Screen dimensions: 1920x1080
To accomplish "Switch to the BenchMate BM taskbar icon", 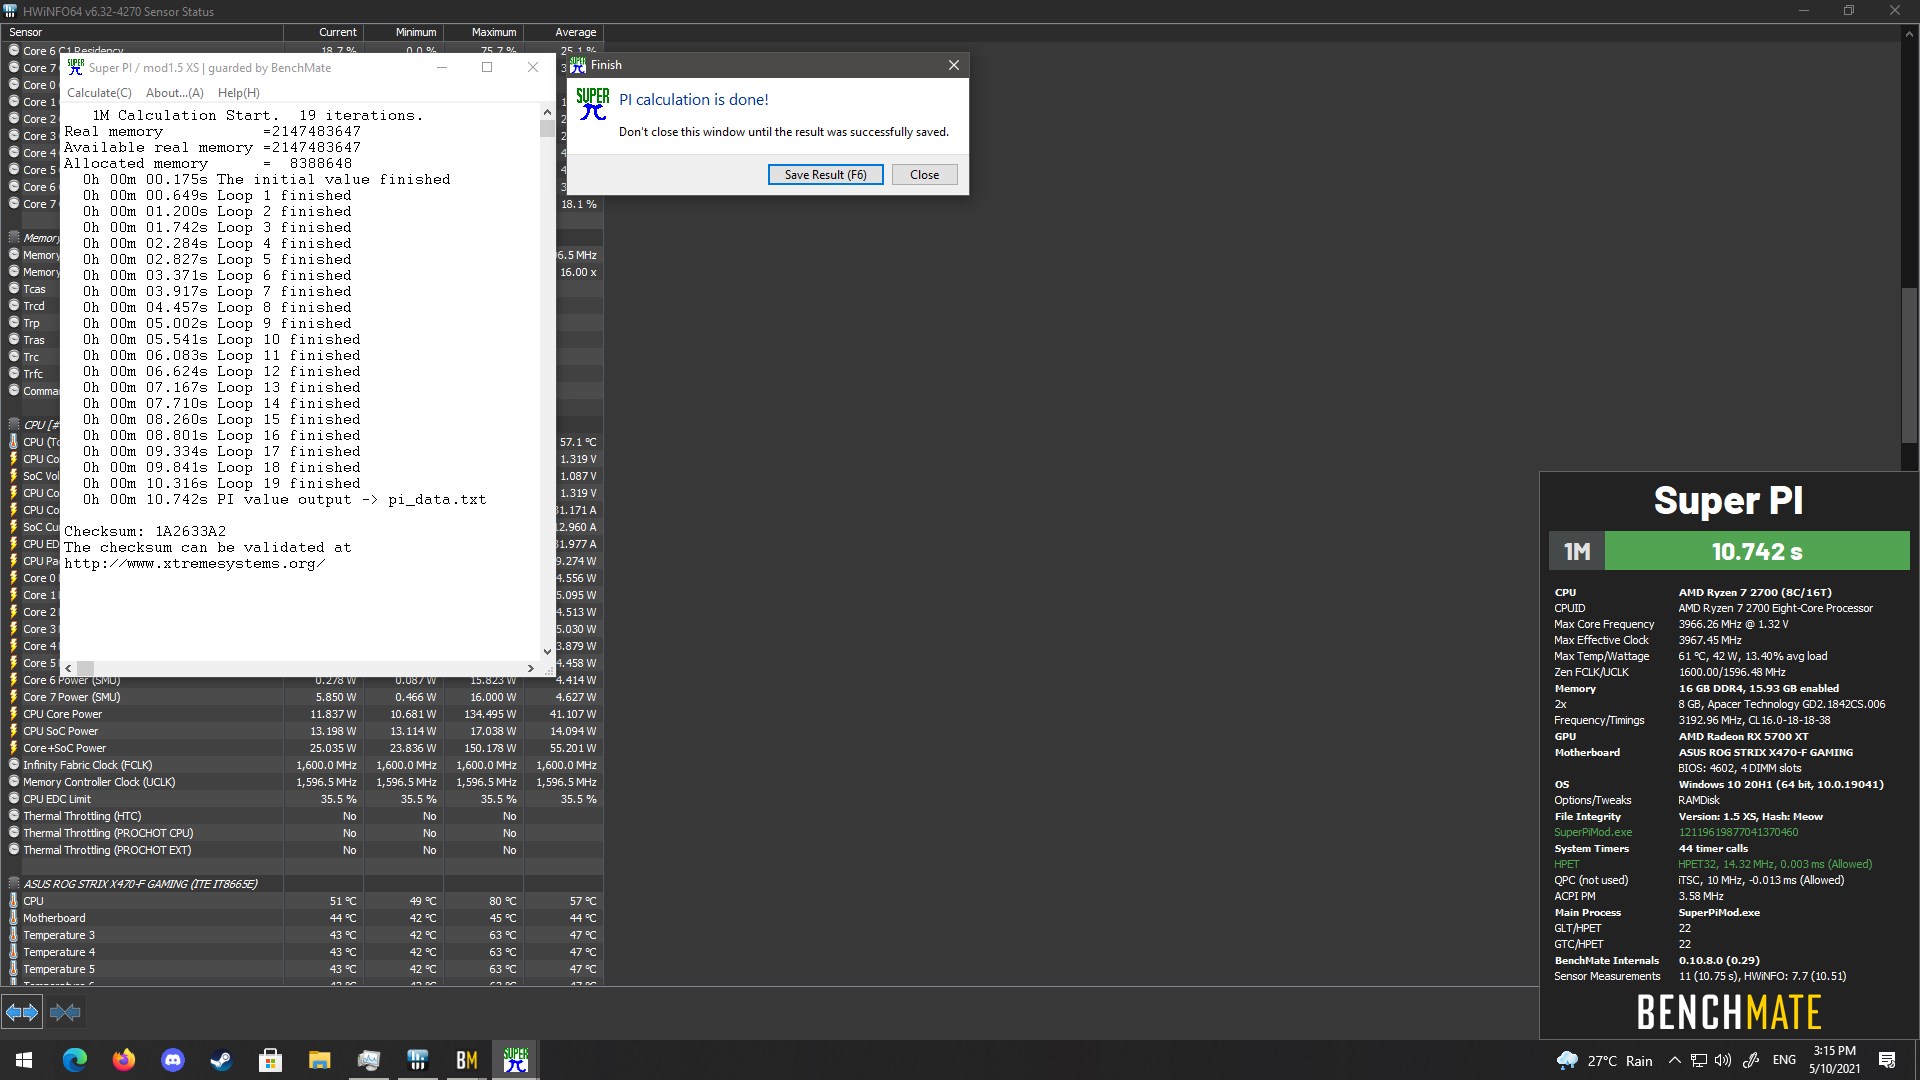I will (x=467, y=1060).
